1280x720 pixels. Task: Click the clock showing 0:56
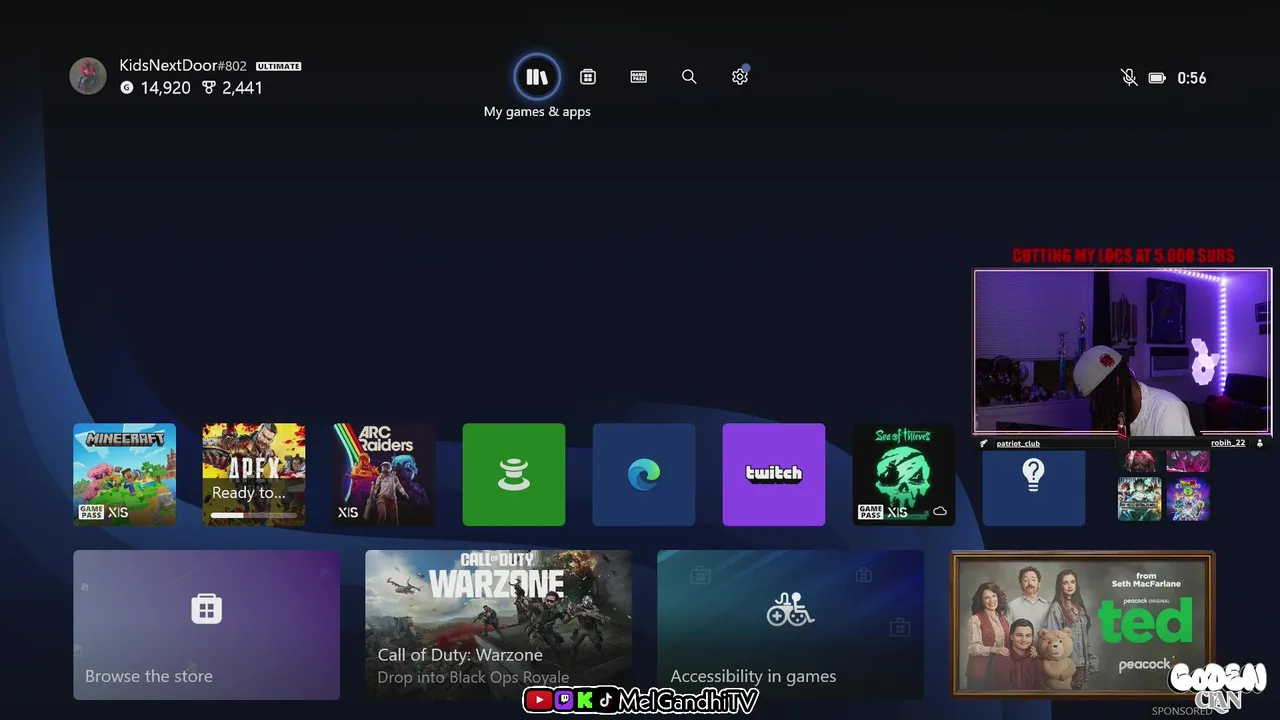(x=1192, y=78)
